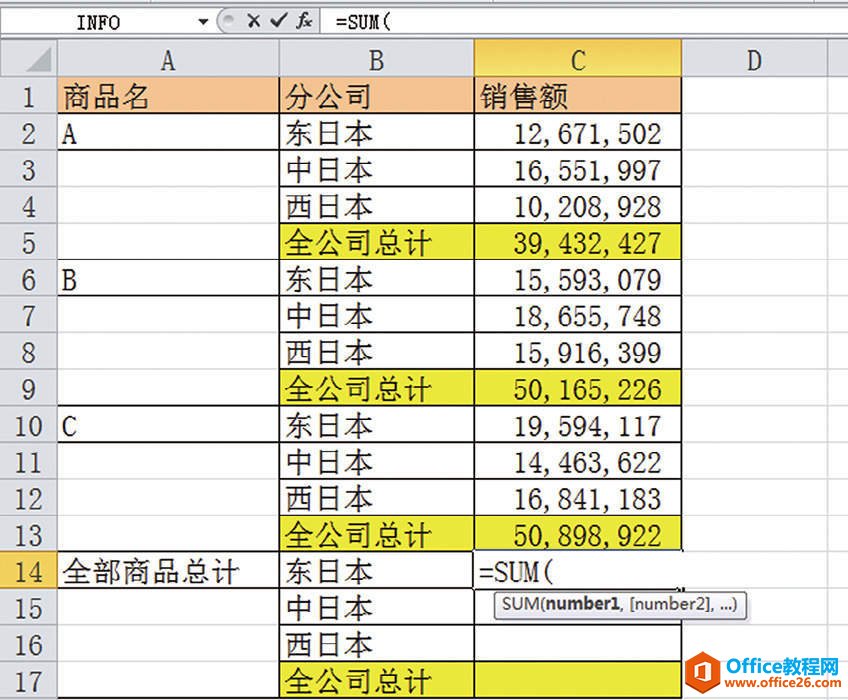Select 全公司总计 in row 13
Screen dimensions: 848x700
click(x=376, y=534)
